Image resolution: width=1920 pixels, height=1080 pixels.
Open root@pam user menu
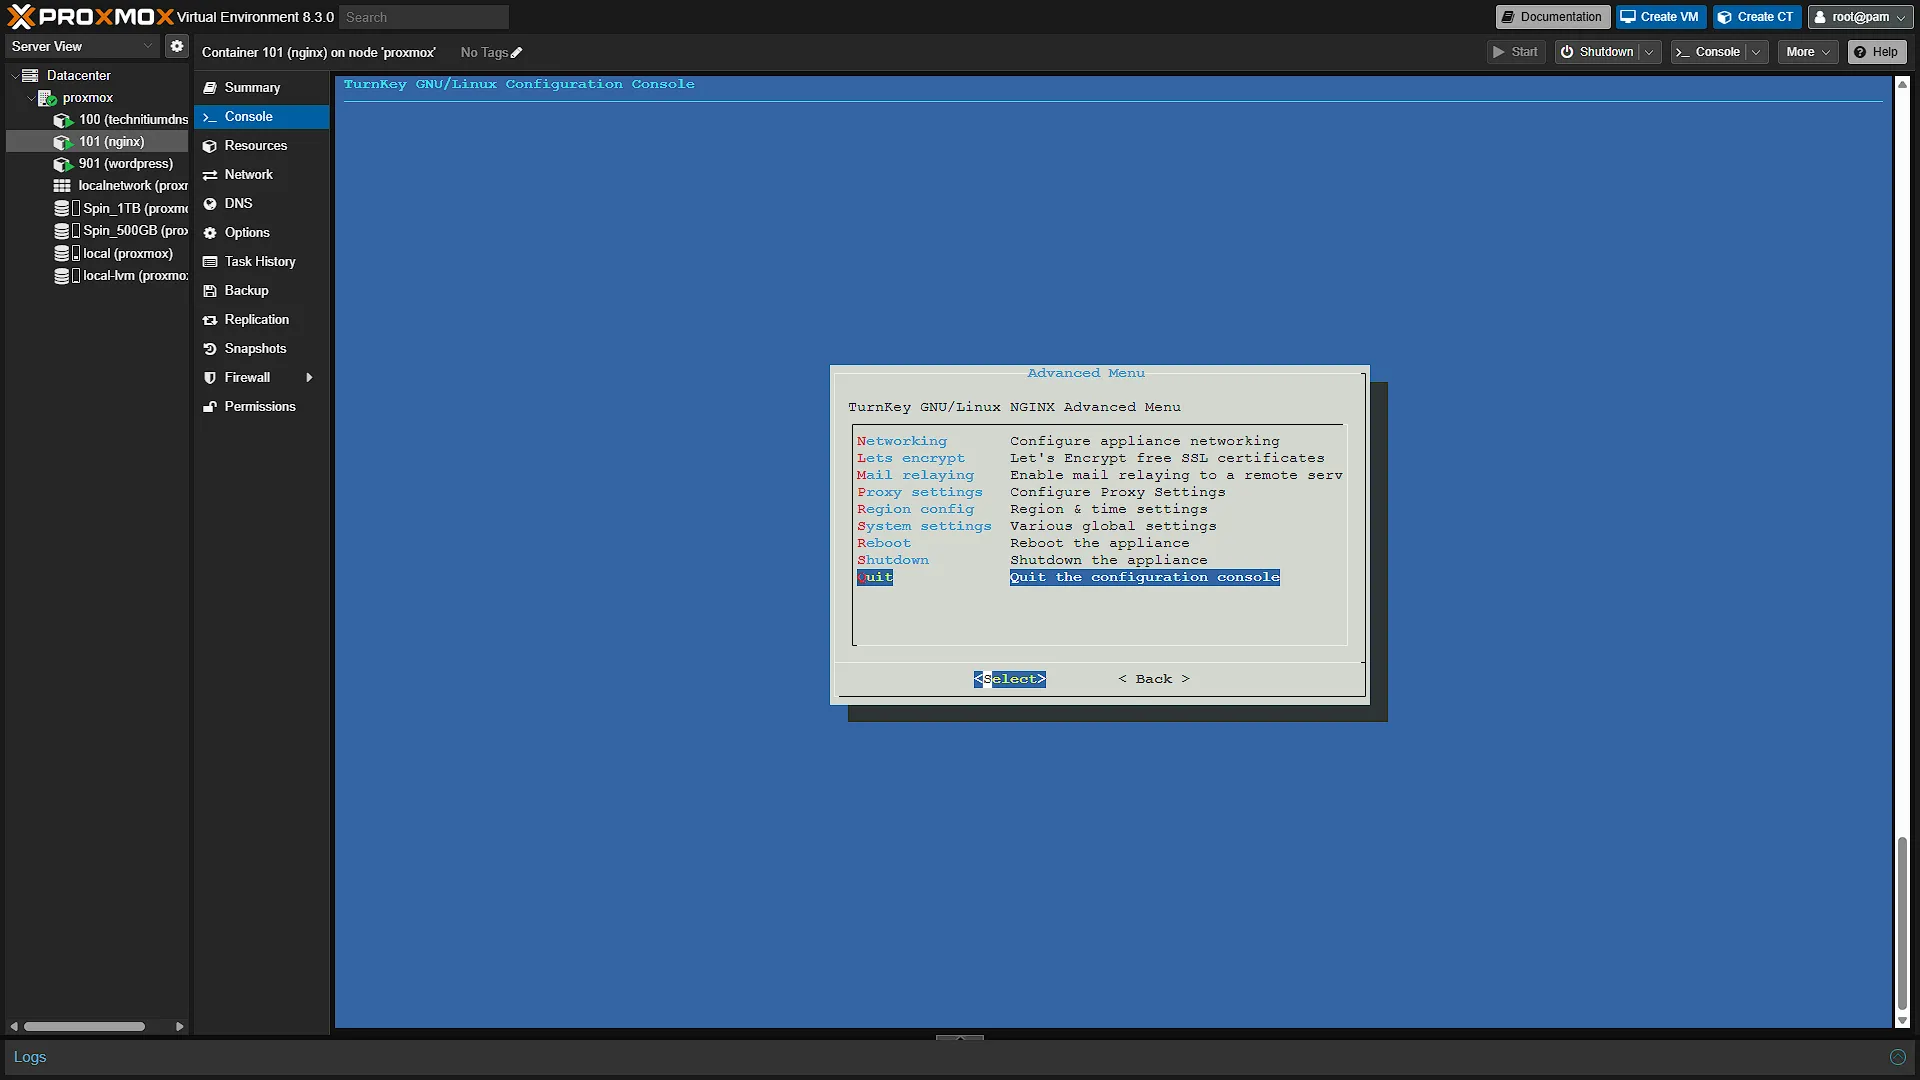[x=1861, y=17]
